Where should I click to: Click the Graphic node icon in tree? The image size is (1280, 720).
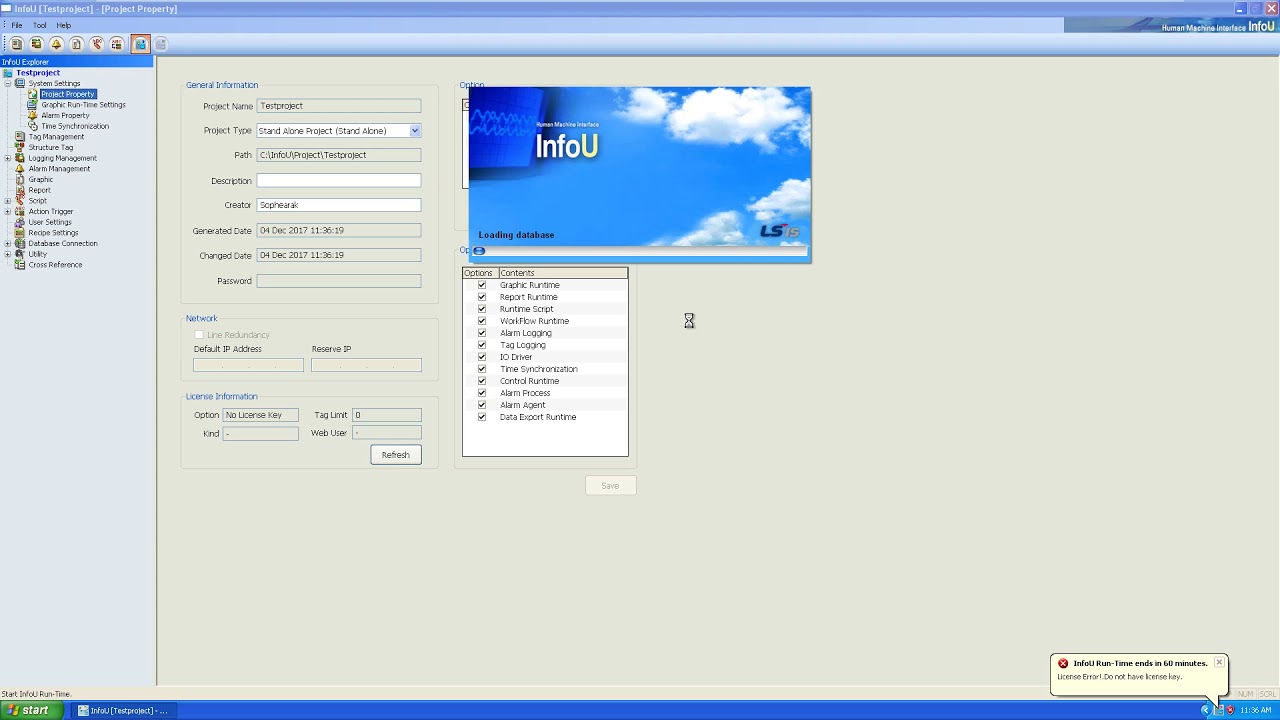point(20,179)
